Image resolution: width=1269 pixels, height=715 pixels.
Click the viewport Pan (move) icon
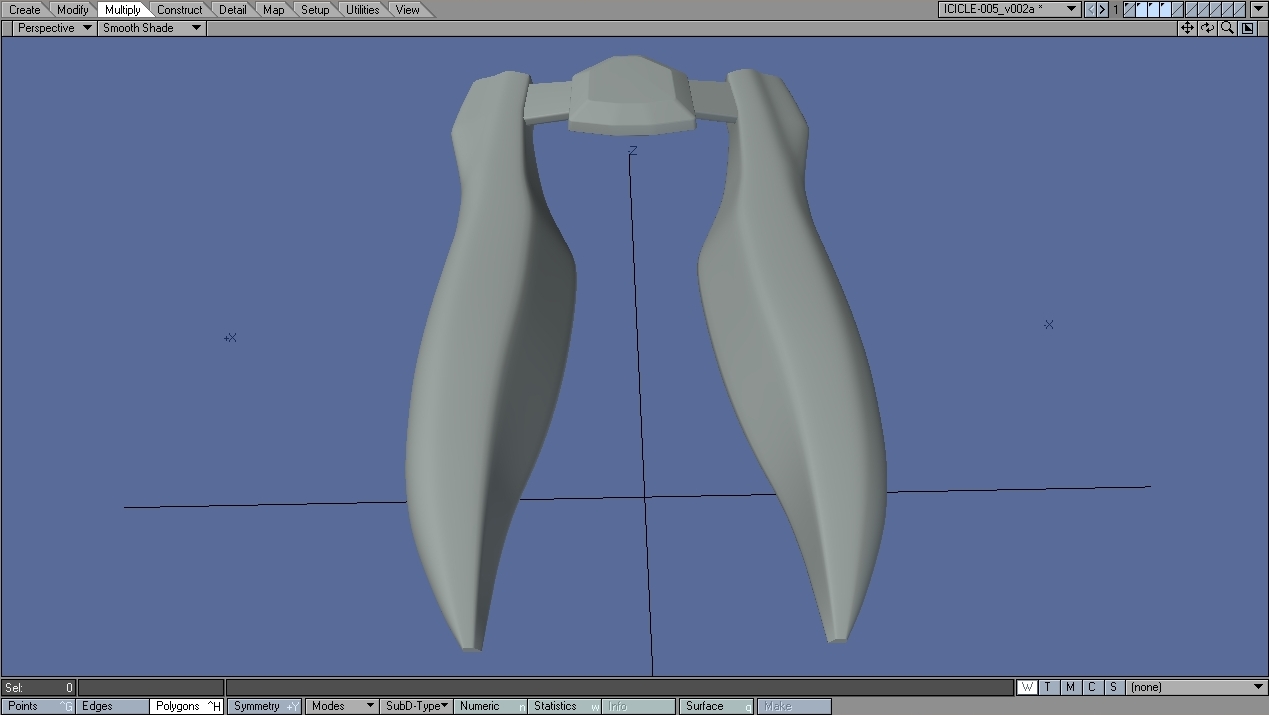[x=1187, y=28]
